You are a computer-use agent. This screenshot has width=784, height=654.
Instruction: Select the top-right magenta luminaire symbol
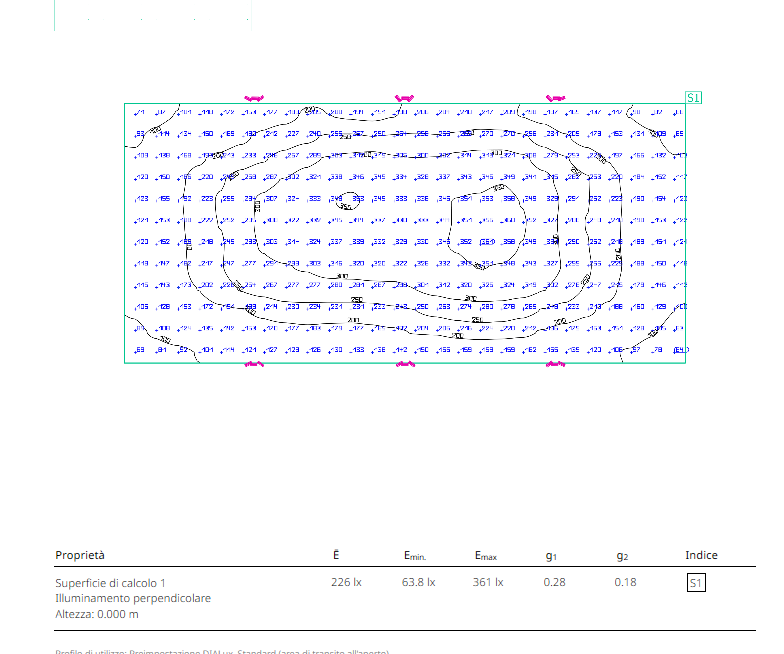tap(555, 98)
